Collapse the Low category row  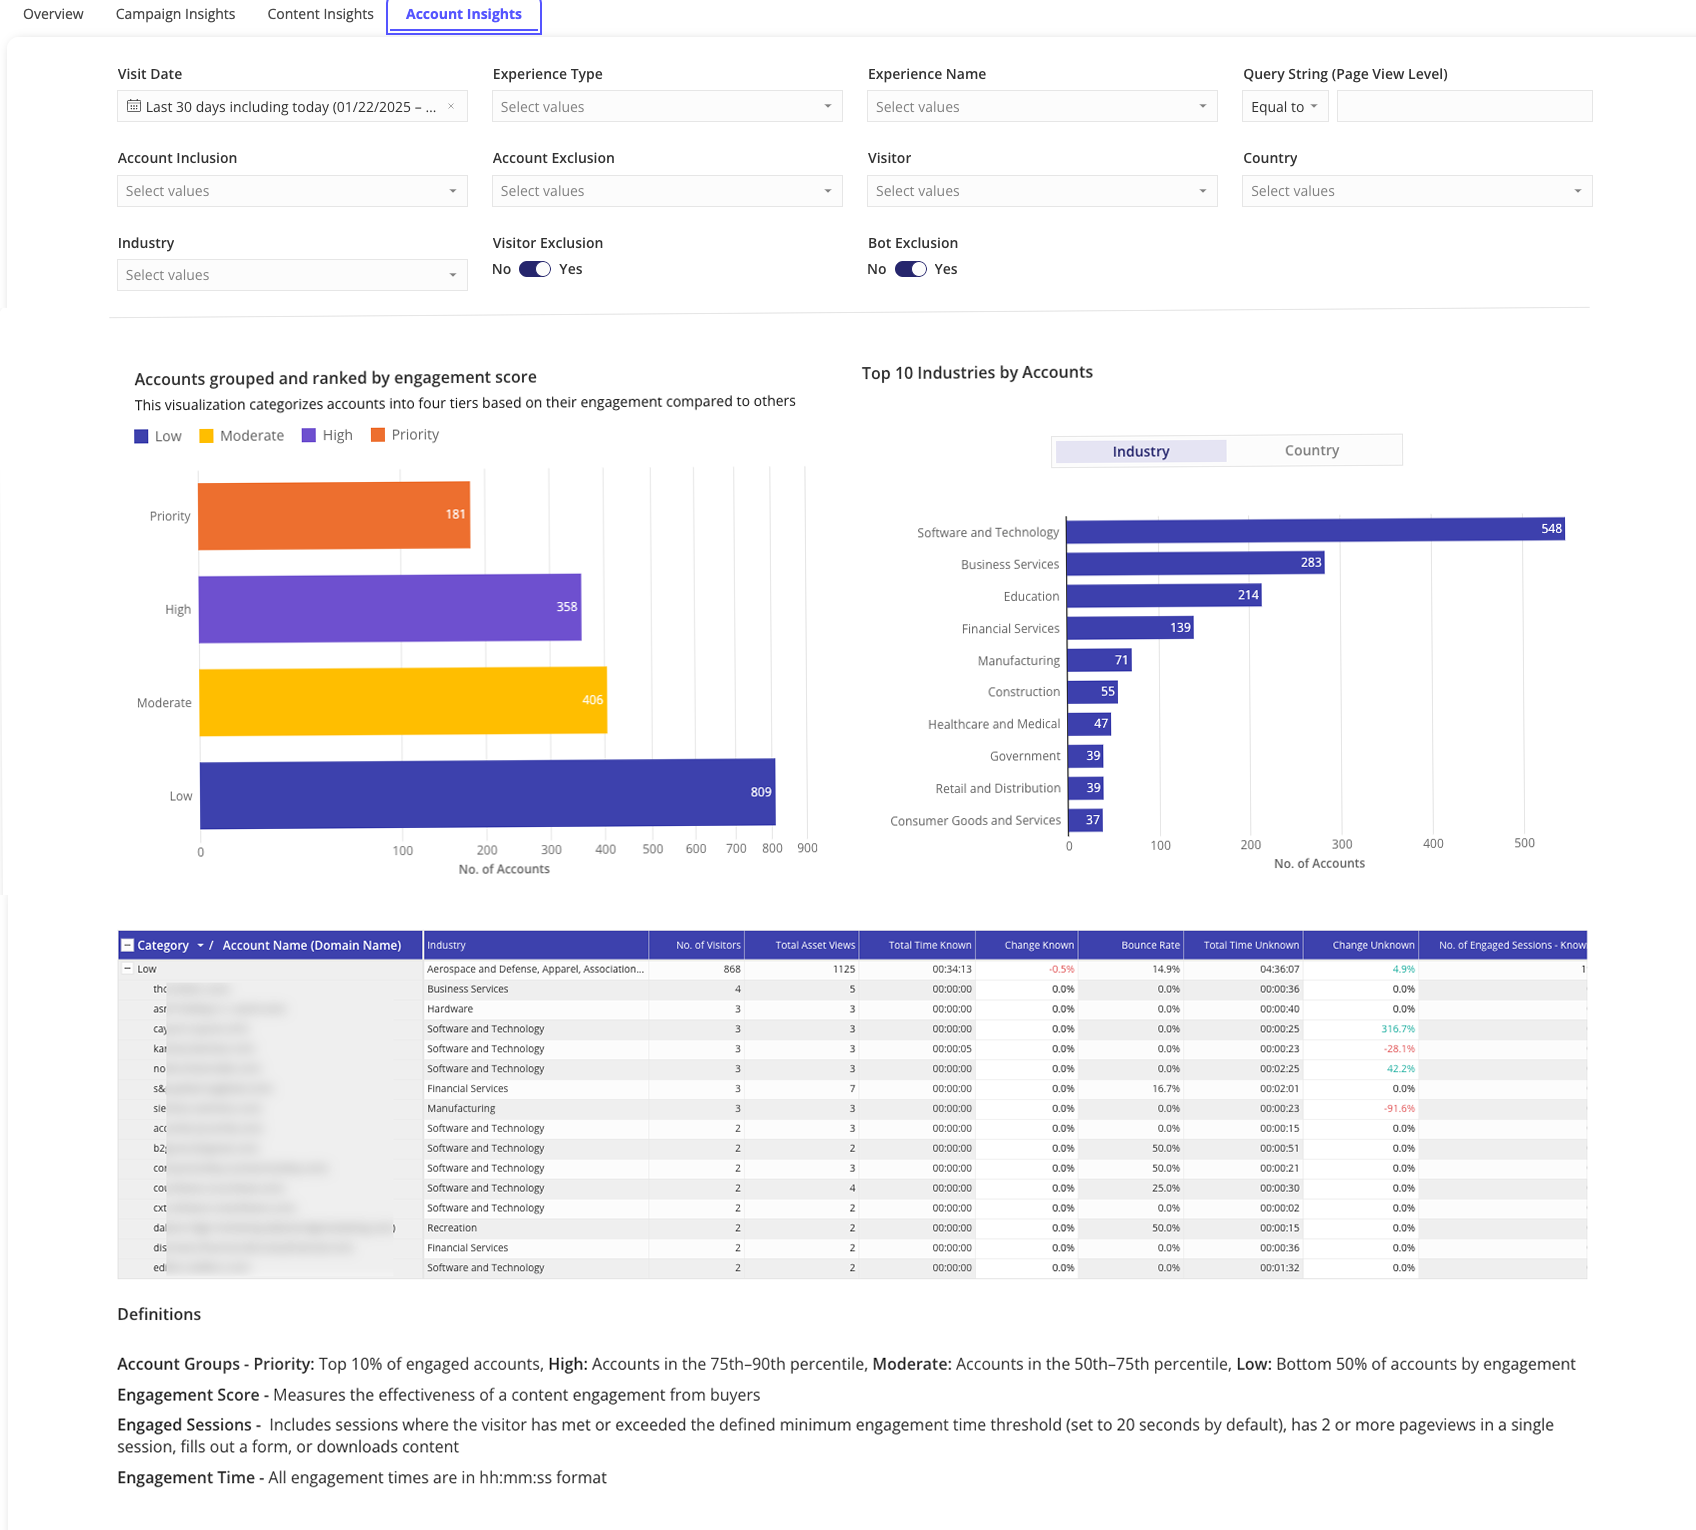[127, 969]
